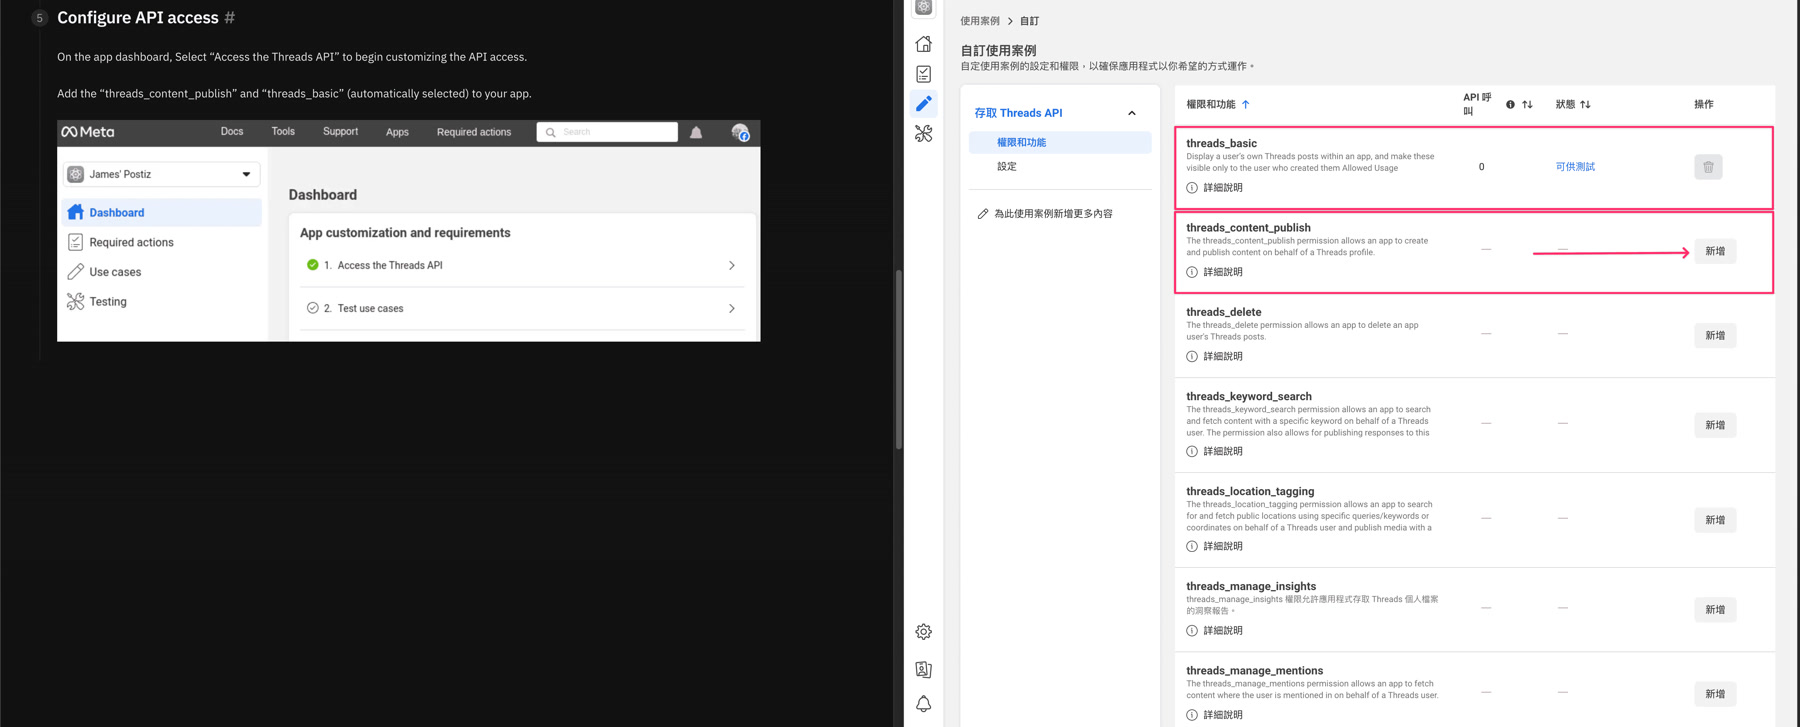
Task: Click the # anchor beside Configure API access
Action: pos(230,18)
